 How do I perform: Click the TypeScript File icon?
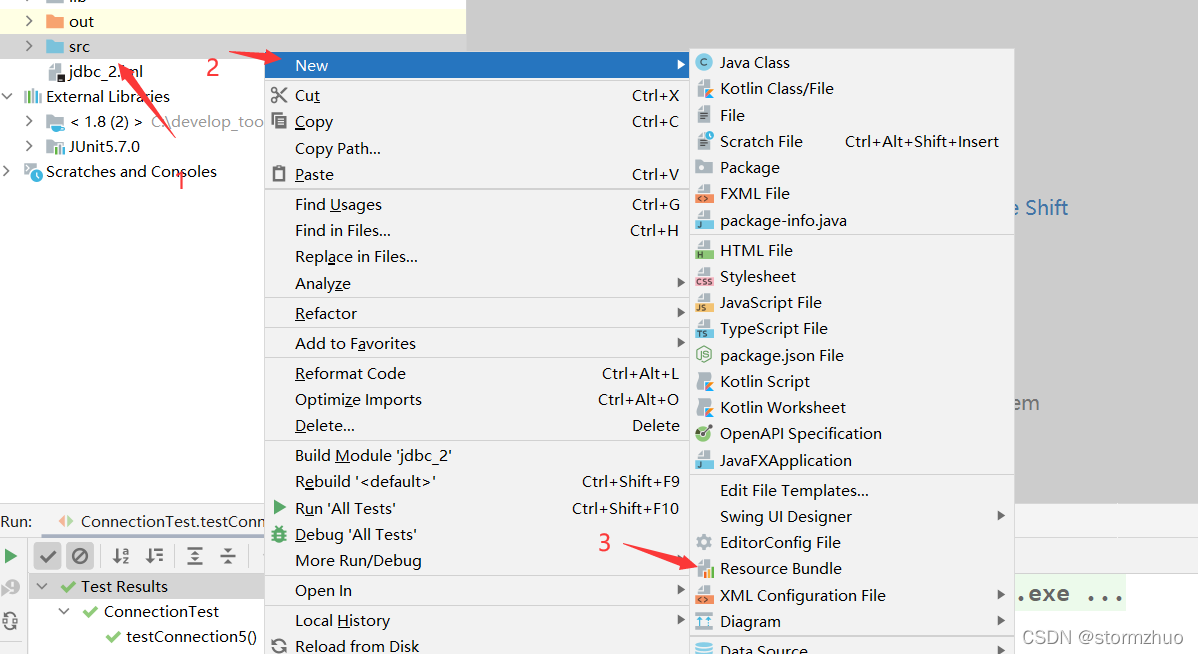pyautogui.click(x=704, y=329)
